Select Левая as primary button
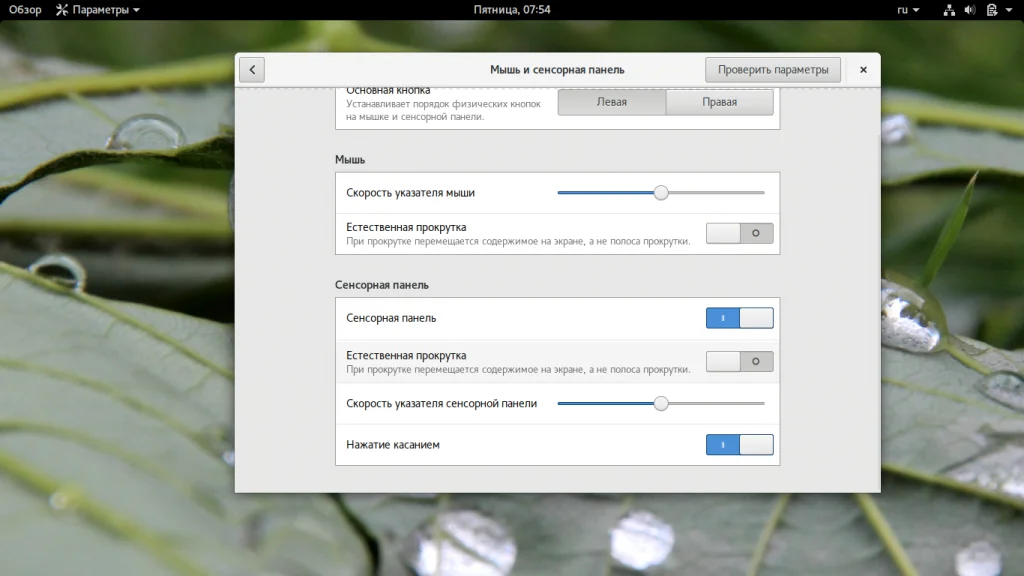Screen dimensions: 1024x576 pyautogui.click(x=611, y=102)
